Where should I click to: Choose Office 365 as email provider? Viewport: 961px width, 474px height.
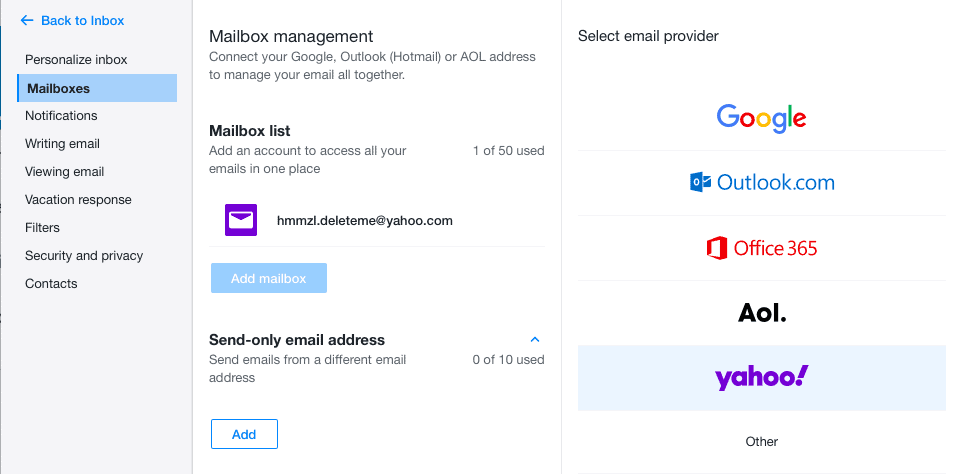click(x=762, y=248)
